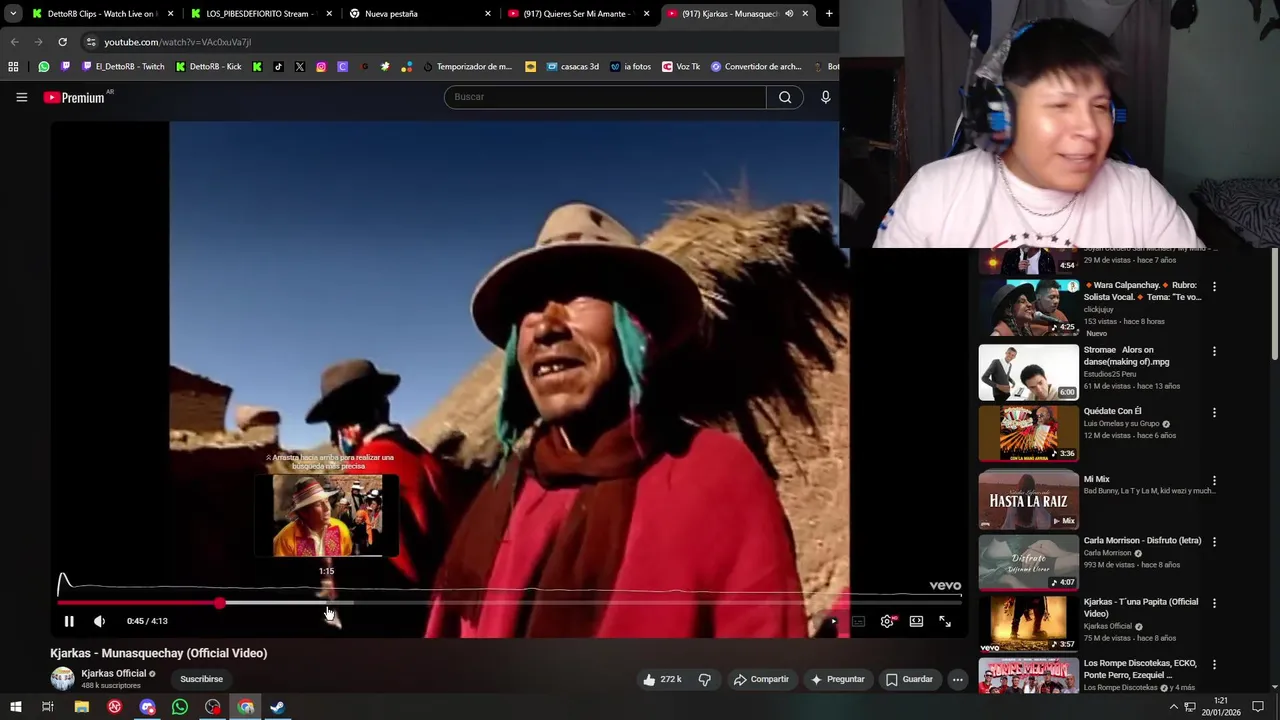
Task: Open Task View on taskbar
Action: 47,707
